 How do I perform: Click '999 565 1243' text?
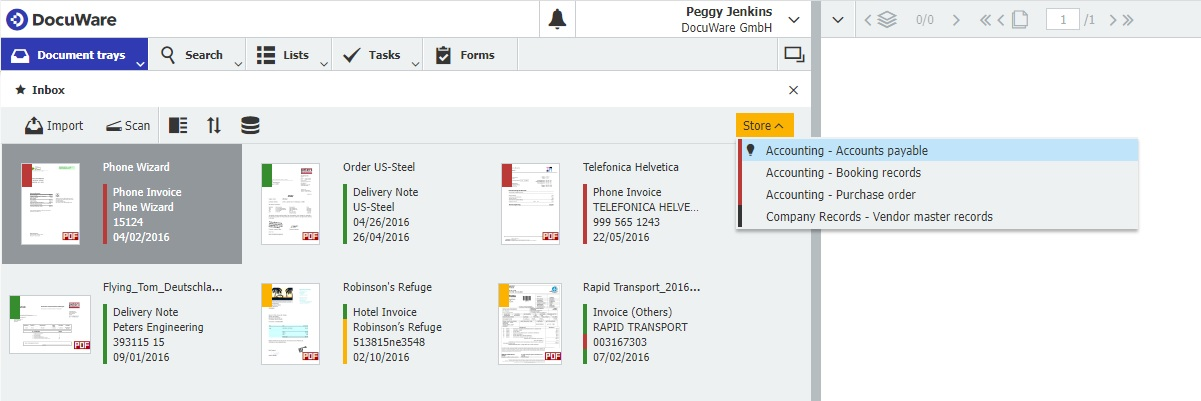tap(626, 222)
